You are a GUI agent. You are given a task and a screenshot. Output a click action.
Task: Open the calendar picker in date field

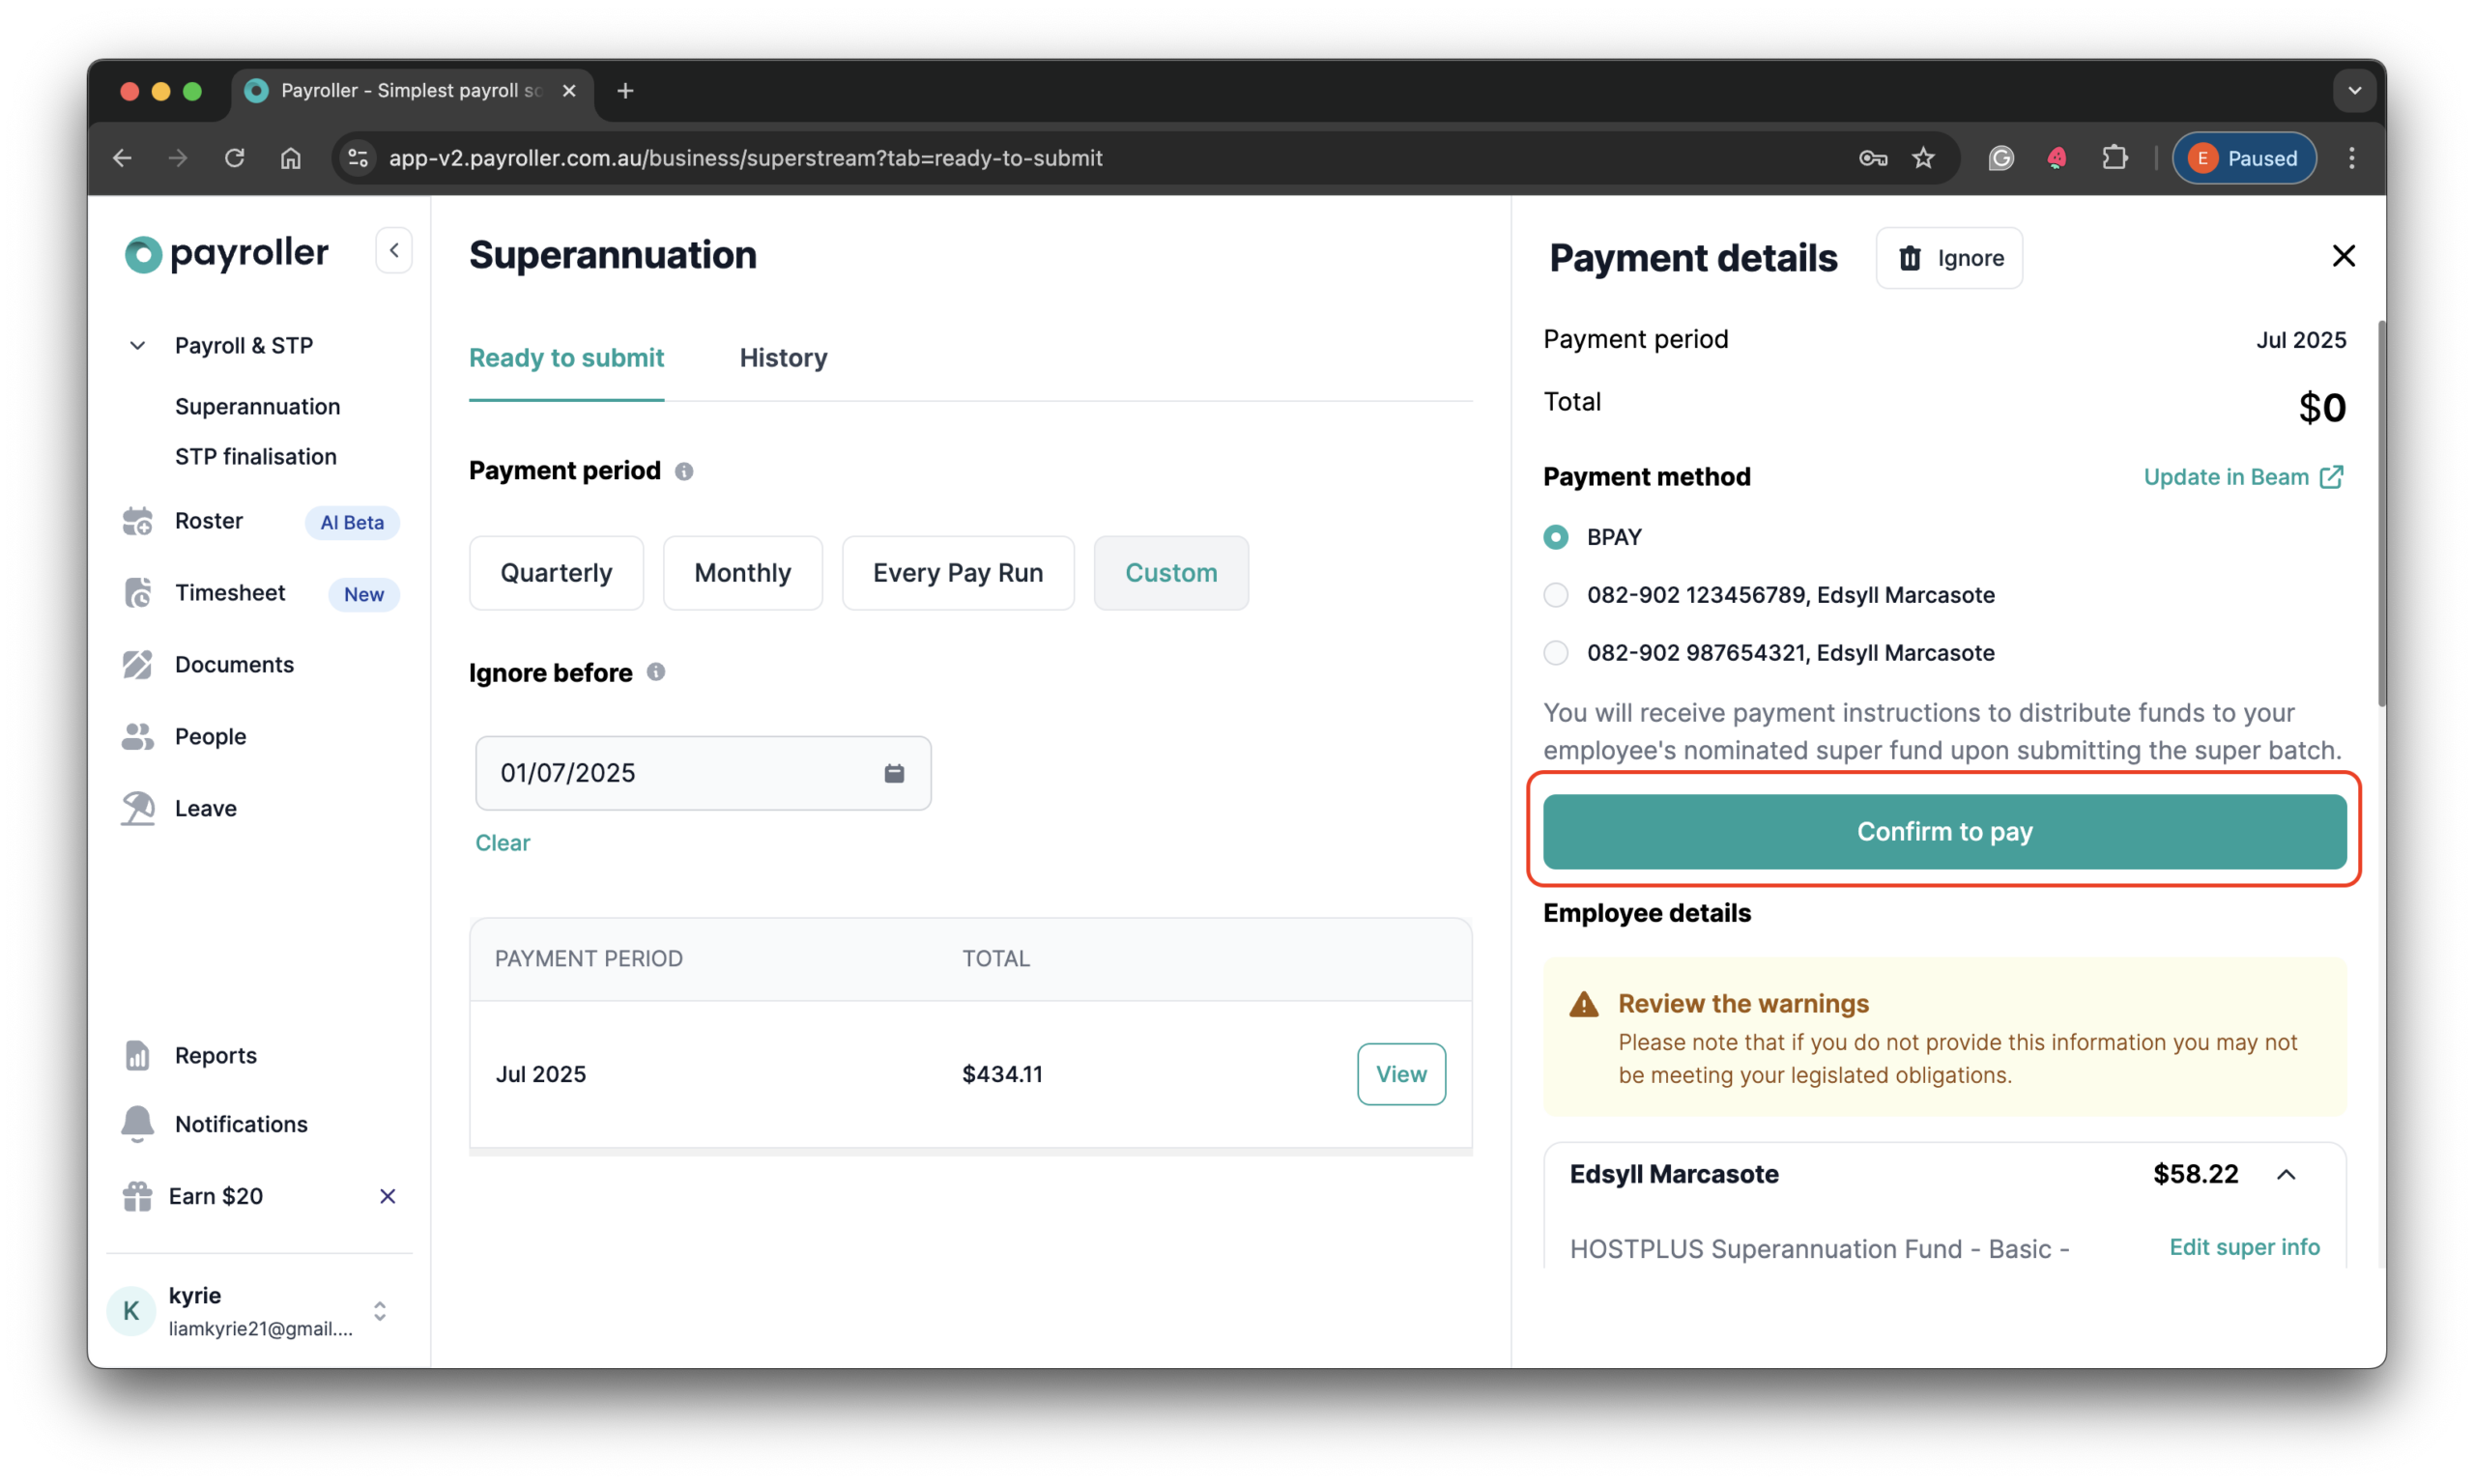click(x=894, y=773)
